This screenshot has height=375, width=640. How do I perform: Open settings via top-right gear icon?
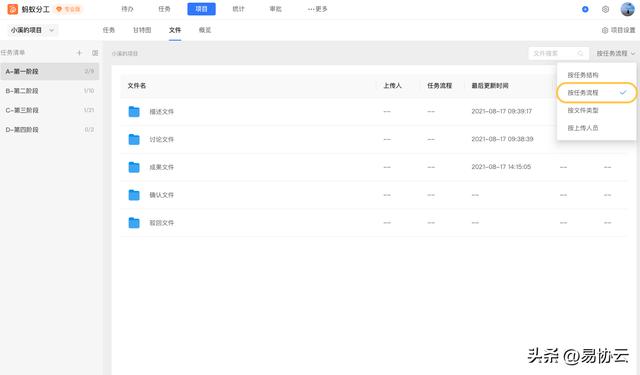605,9
